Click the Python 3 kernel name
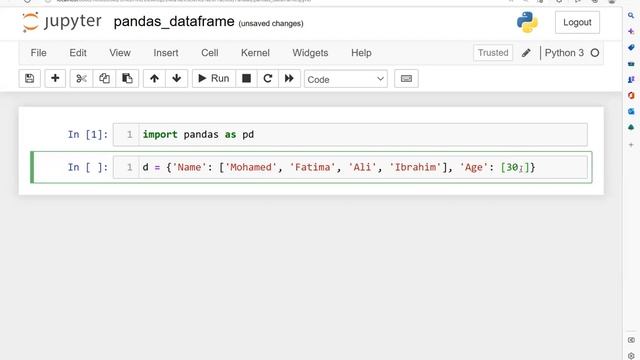 564,53
